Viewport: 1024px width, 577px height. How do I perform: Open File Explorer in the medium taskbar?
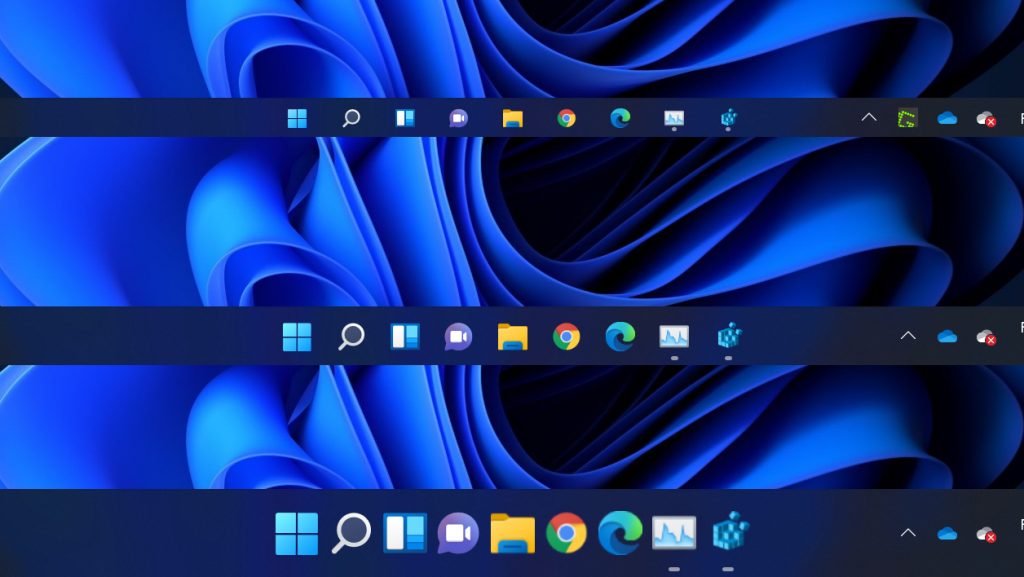click(x=512, y=336)
